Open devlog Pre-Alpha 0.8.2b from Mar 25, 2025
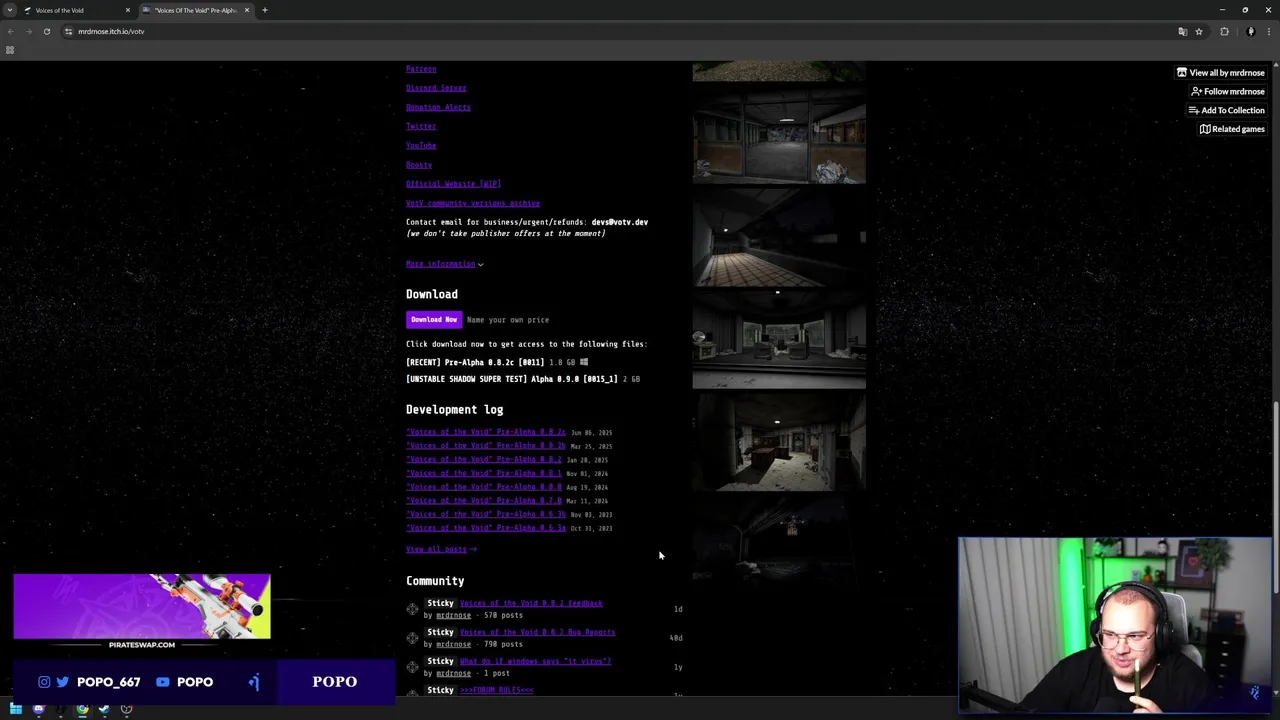 tap(486, 446)
